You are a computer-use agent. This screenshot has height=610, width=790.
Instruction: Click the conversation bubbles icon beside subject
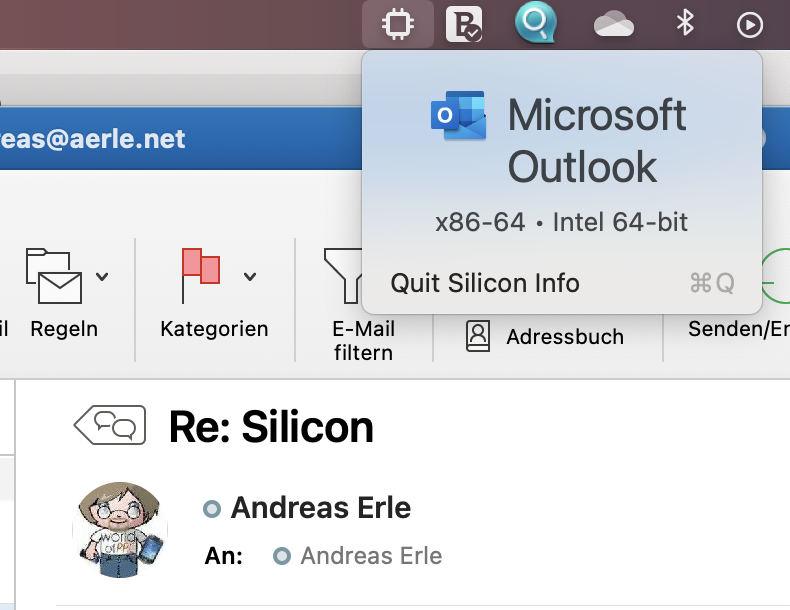tap(110, 426)
